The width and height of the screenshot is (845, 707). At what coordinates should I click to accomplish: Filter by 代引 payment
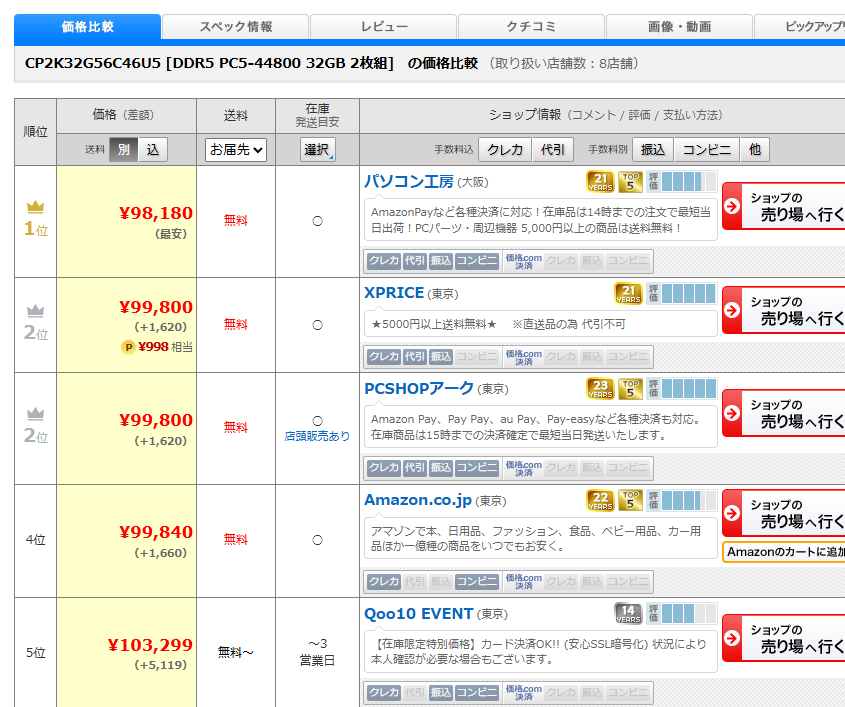point(553,150)
